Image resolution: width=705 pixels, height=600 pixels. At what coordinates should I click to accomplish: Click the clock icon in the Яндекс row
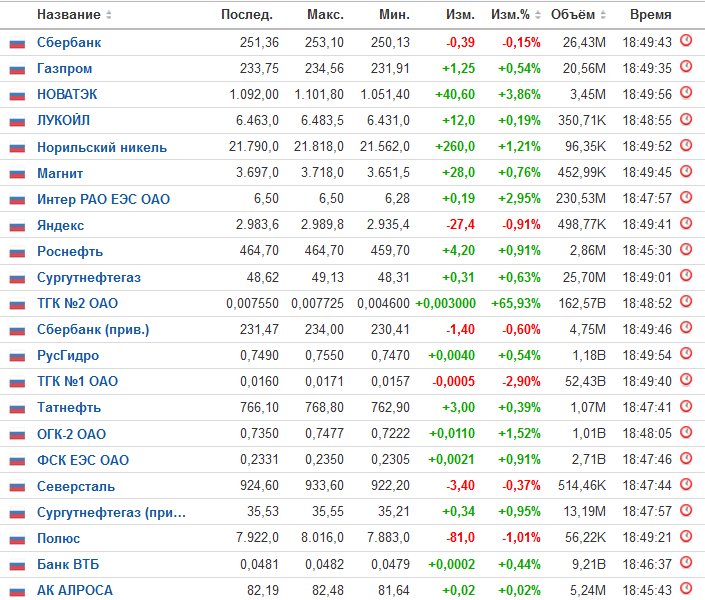[x=686, y=223]
